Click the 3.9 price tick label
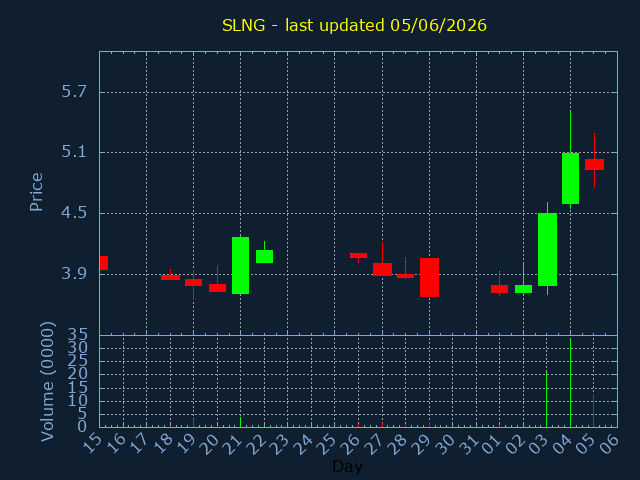Screen dimensions: 640x480 pyautogui.click(x=74, y=273)
